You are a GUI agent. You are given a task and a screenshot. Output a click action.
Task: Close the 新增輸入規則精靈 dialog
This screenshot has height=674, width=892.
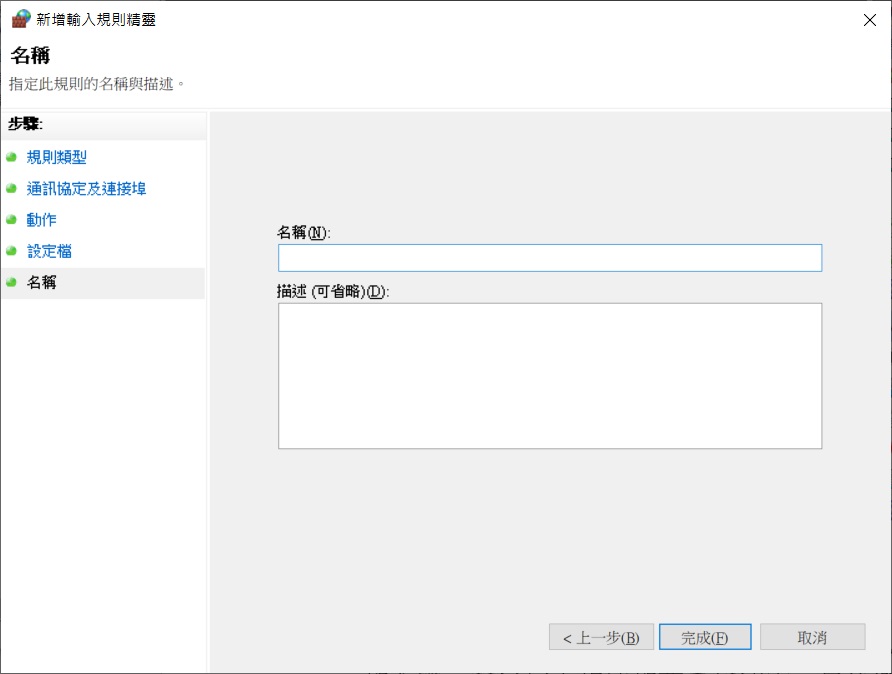pos(869,20)
